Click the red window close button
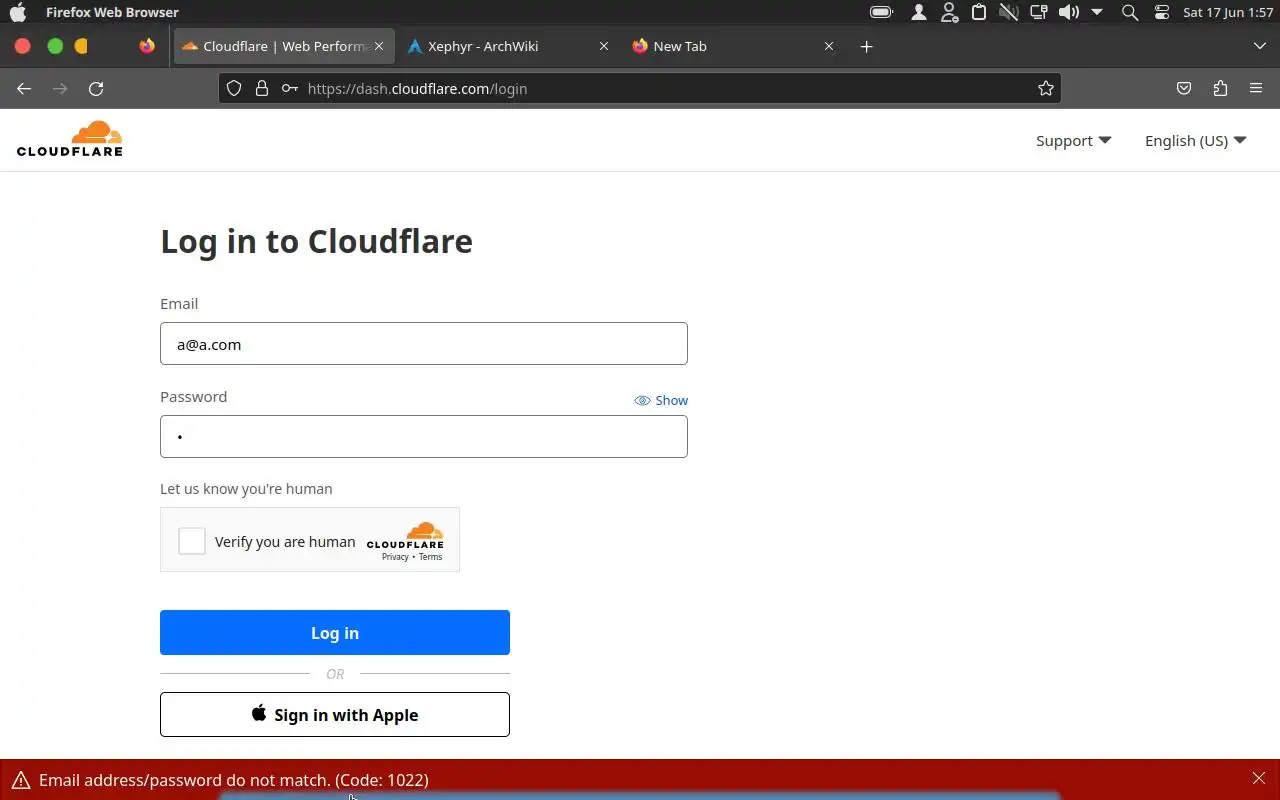 23,46
